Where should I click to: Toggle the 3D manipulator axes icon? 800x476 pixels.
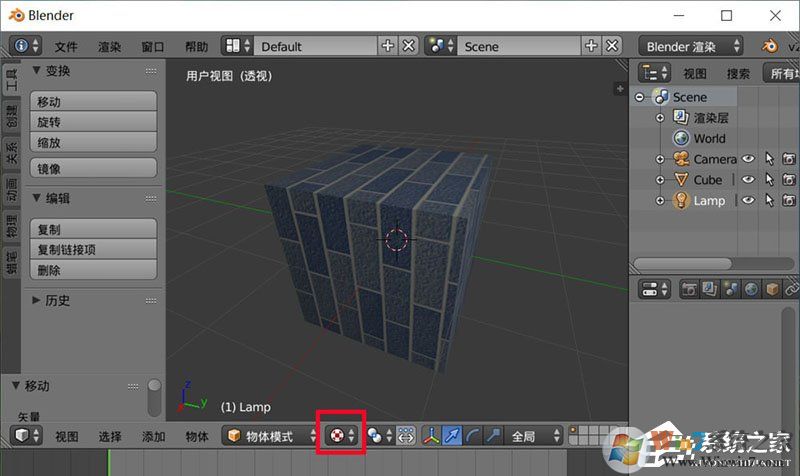point(432,436)
